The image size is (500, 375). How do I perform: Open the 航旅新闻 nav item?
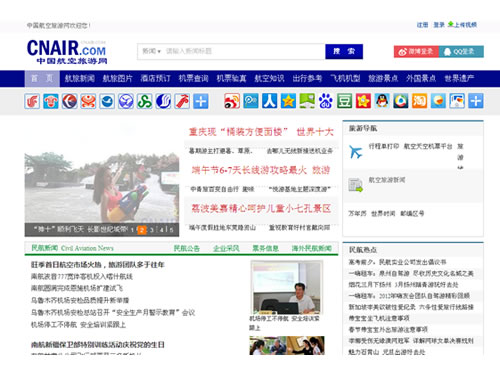(79, 79)
